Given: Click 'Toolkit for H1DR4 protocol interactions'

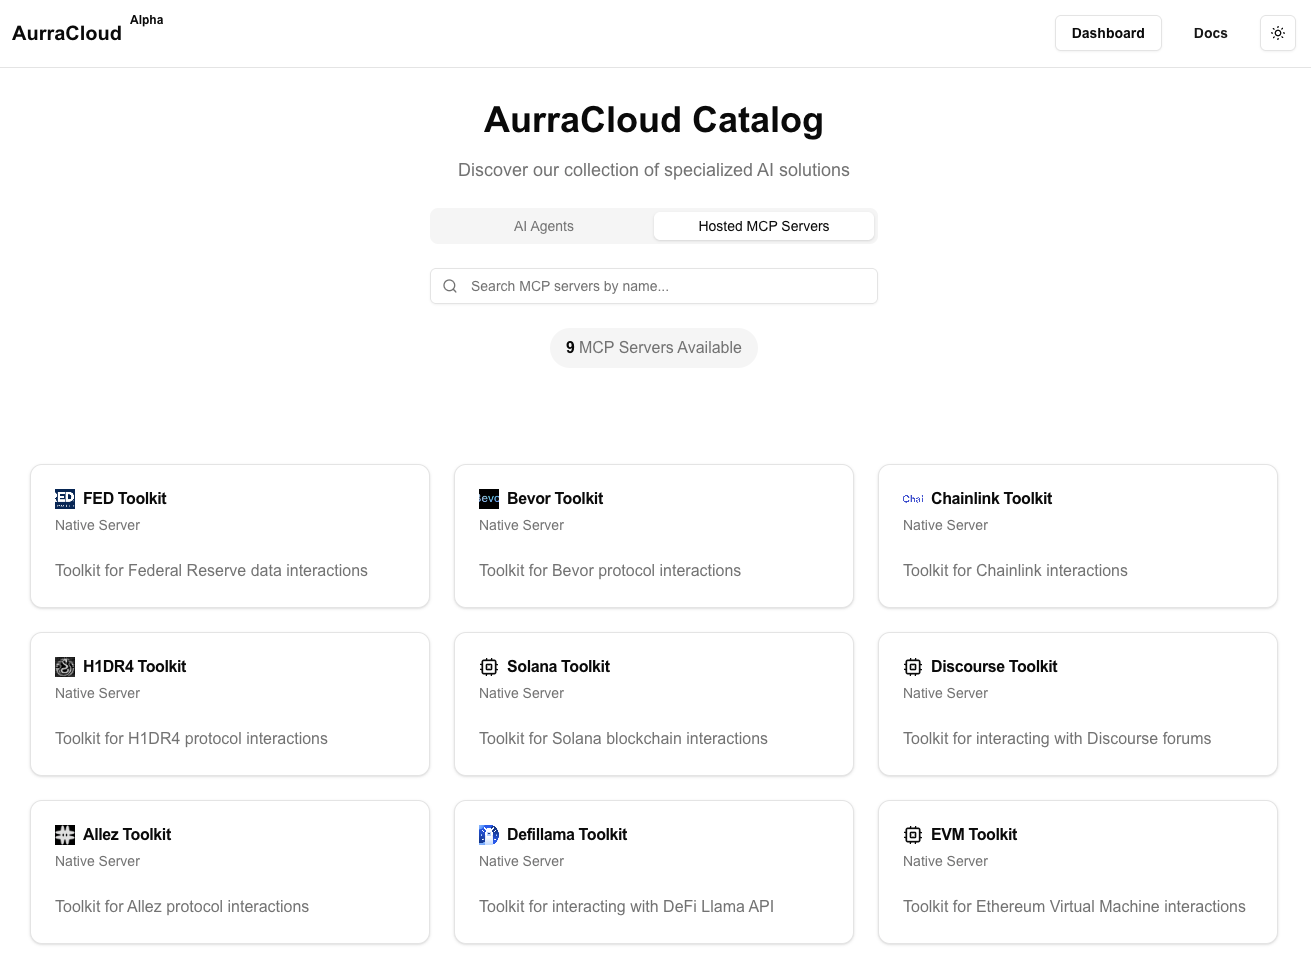Looking at the screenshot, I should coord(191,738).
